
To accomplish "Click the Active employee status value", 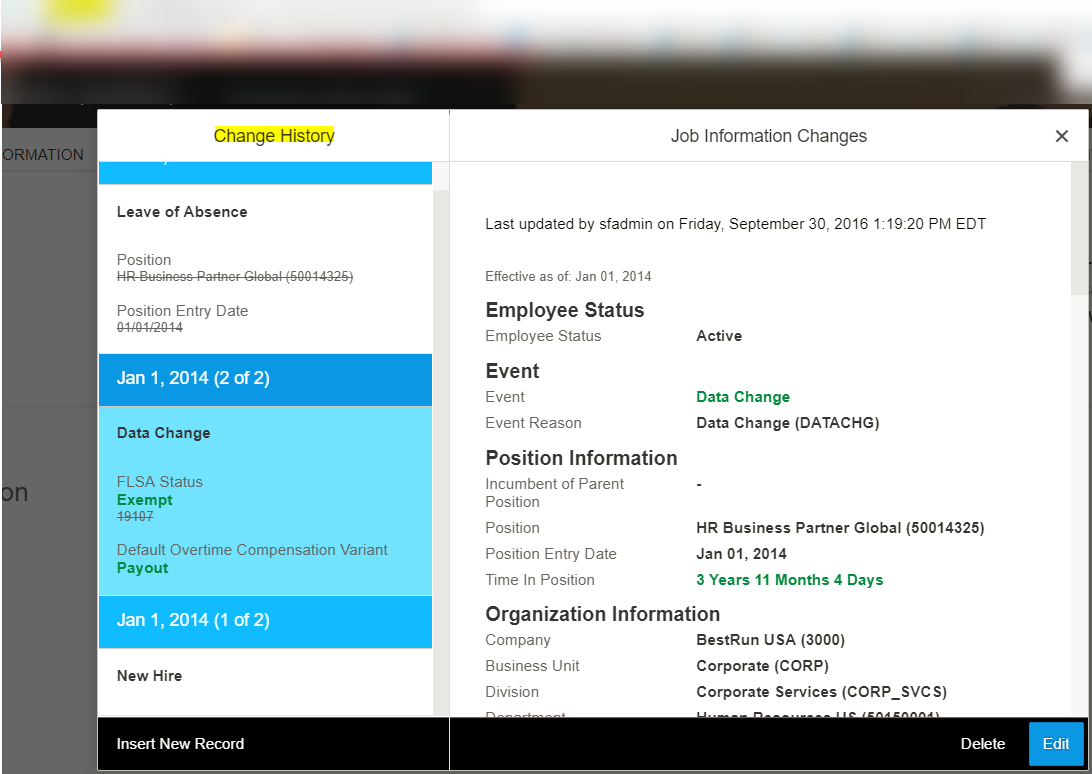I will (x=719, y=336).
